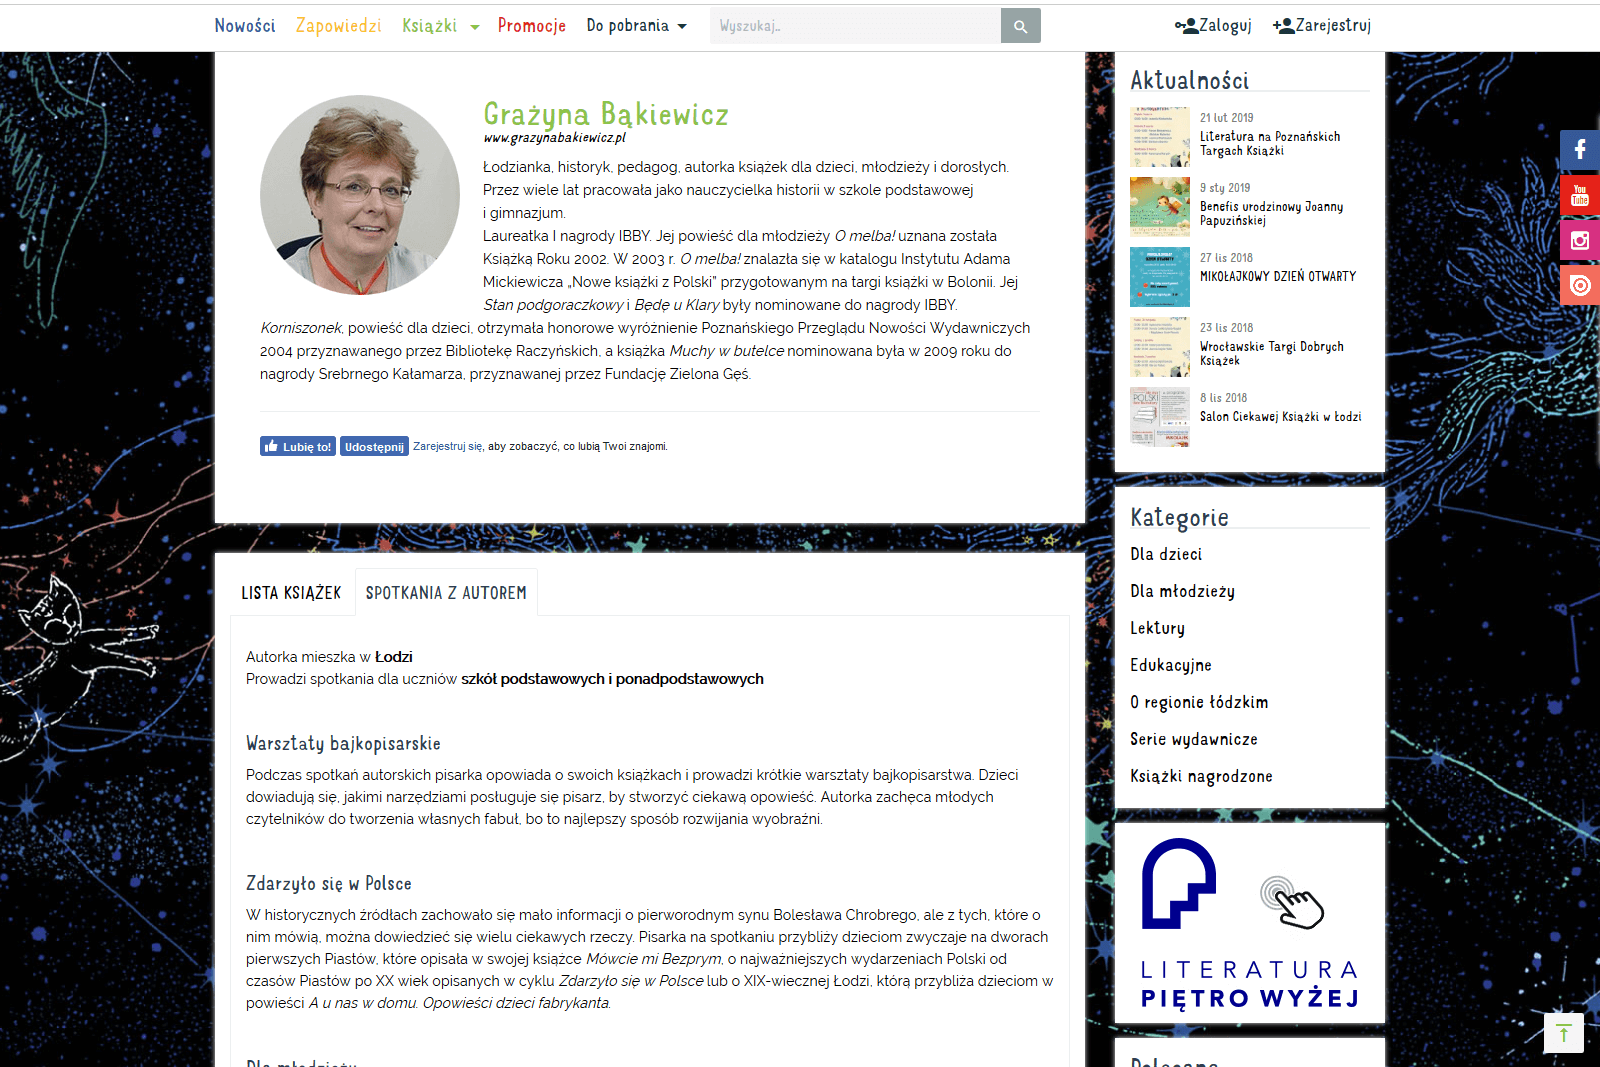Focus the Wyszukaj search field
The width and height of the screenshot is (1600, 1067).
coord(855,26)
